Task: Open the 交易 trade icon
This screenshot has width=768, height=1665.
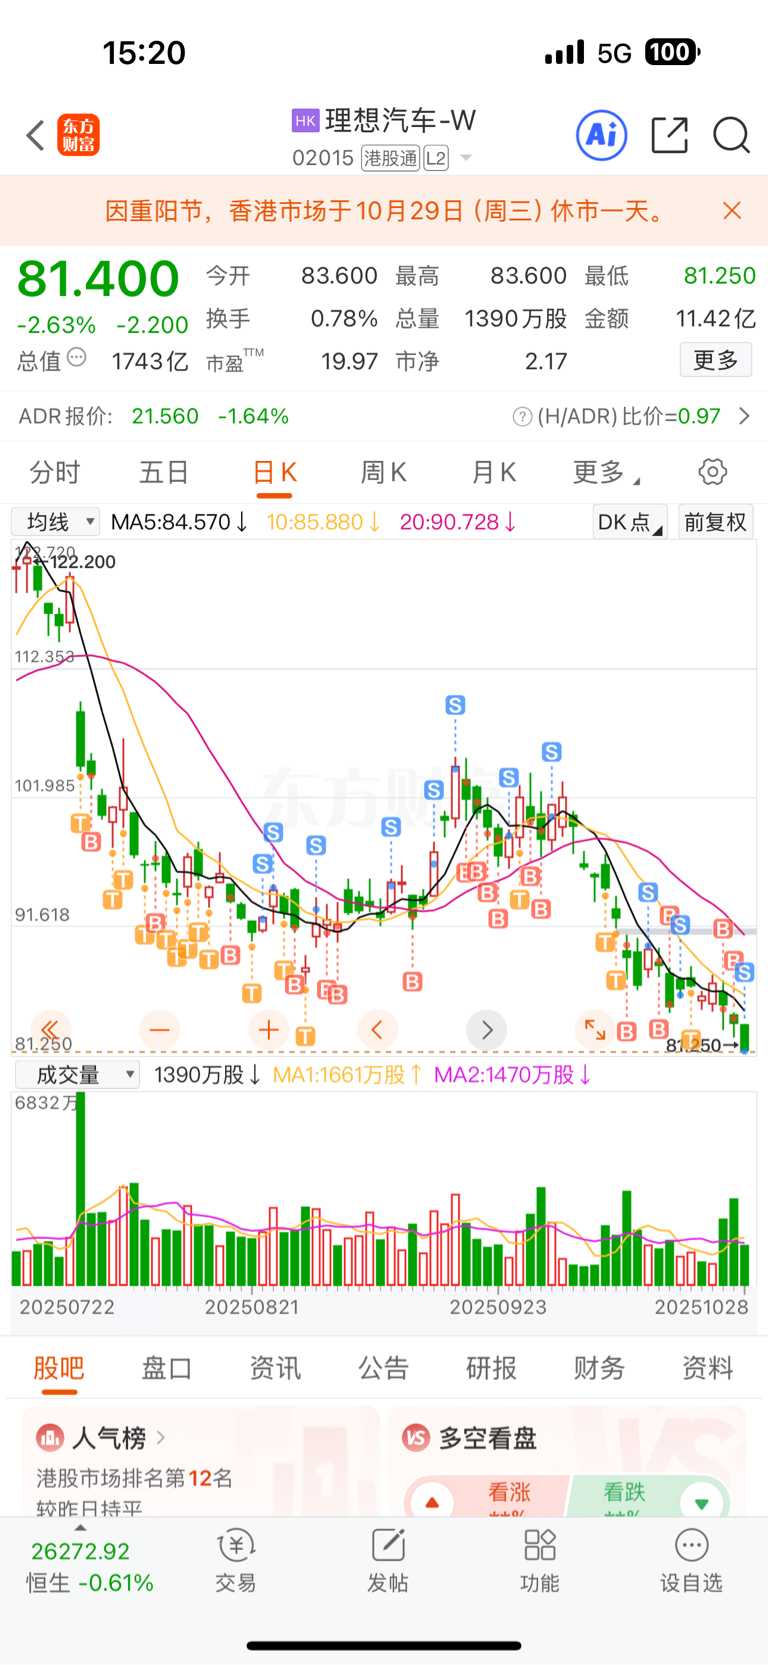Action: click(236, 1546)
